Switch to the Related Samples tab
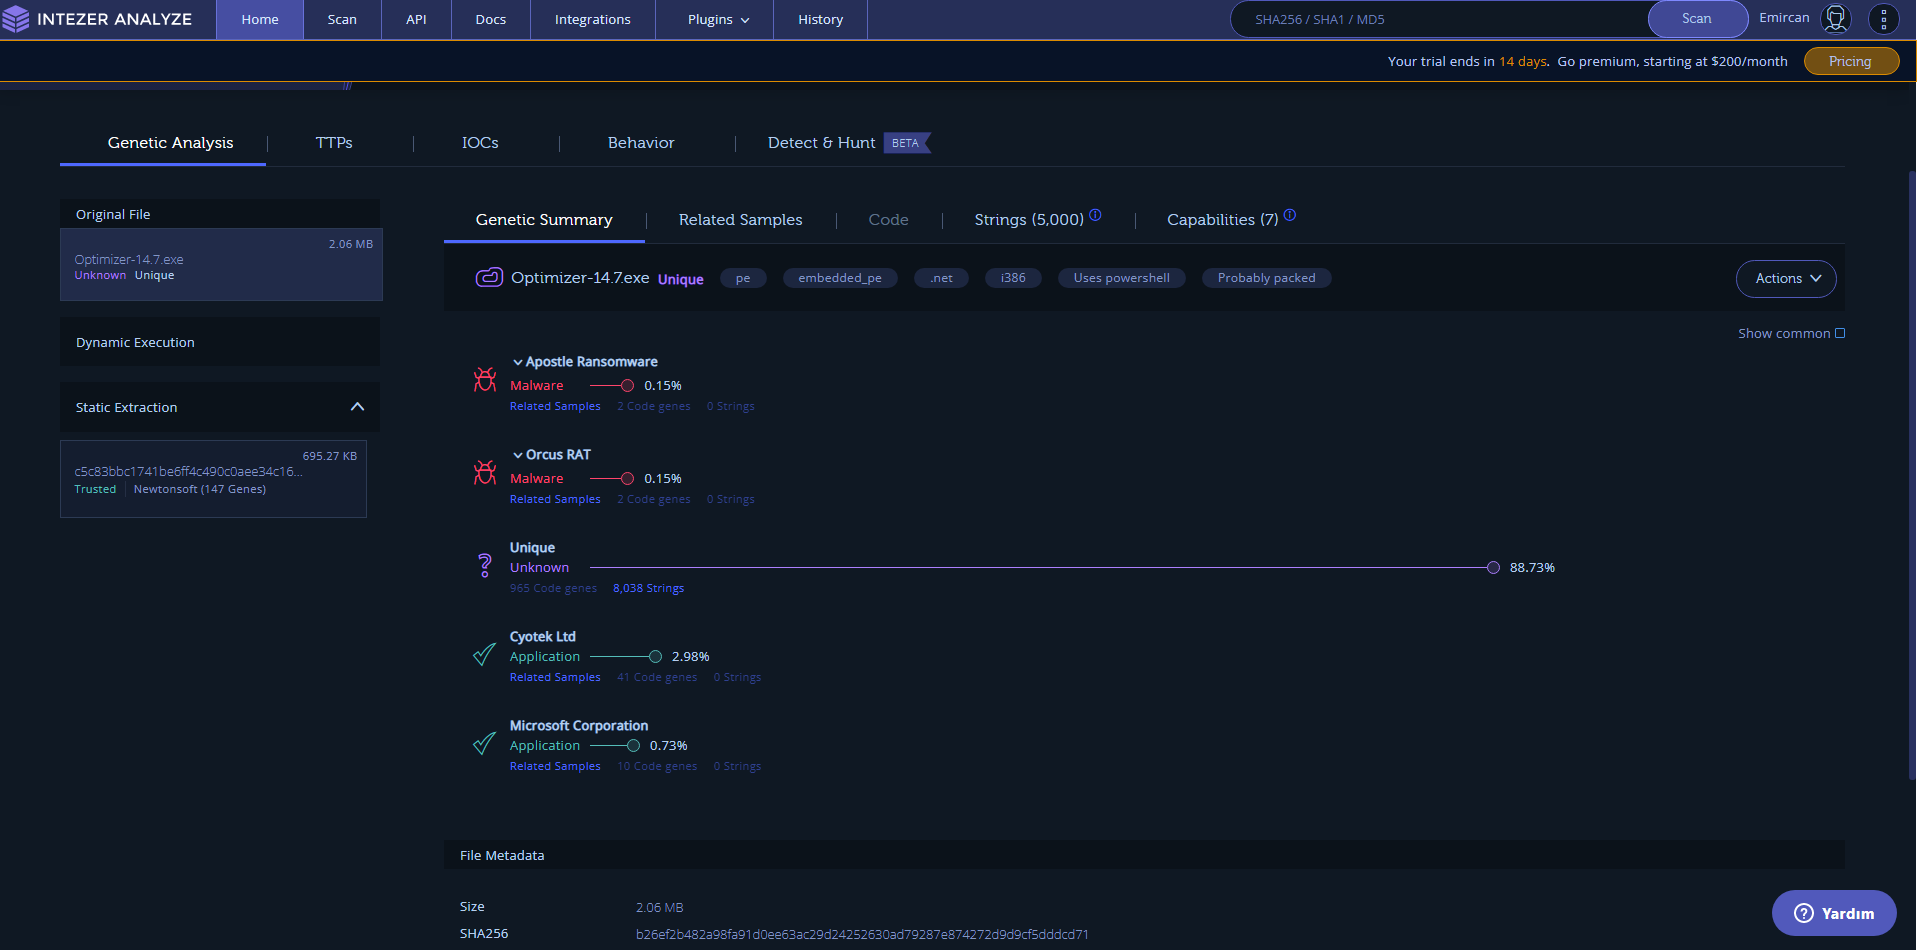1917x950 pixels. tap(740, 220)
